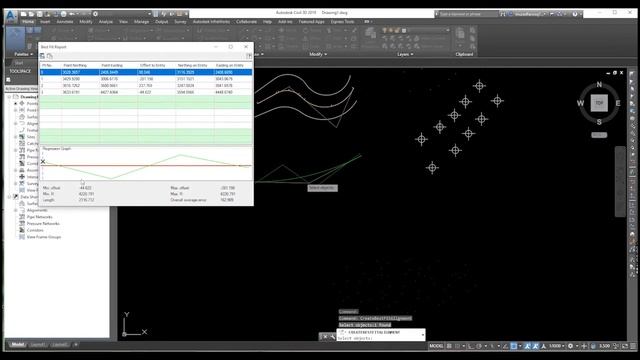Click help icon in Best Fit Report toolbar
Image resolution: width=640 pixels, height=360 pixels.
(249, 56)
